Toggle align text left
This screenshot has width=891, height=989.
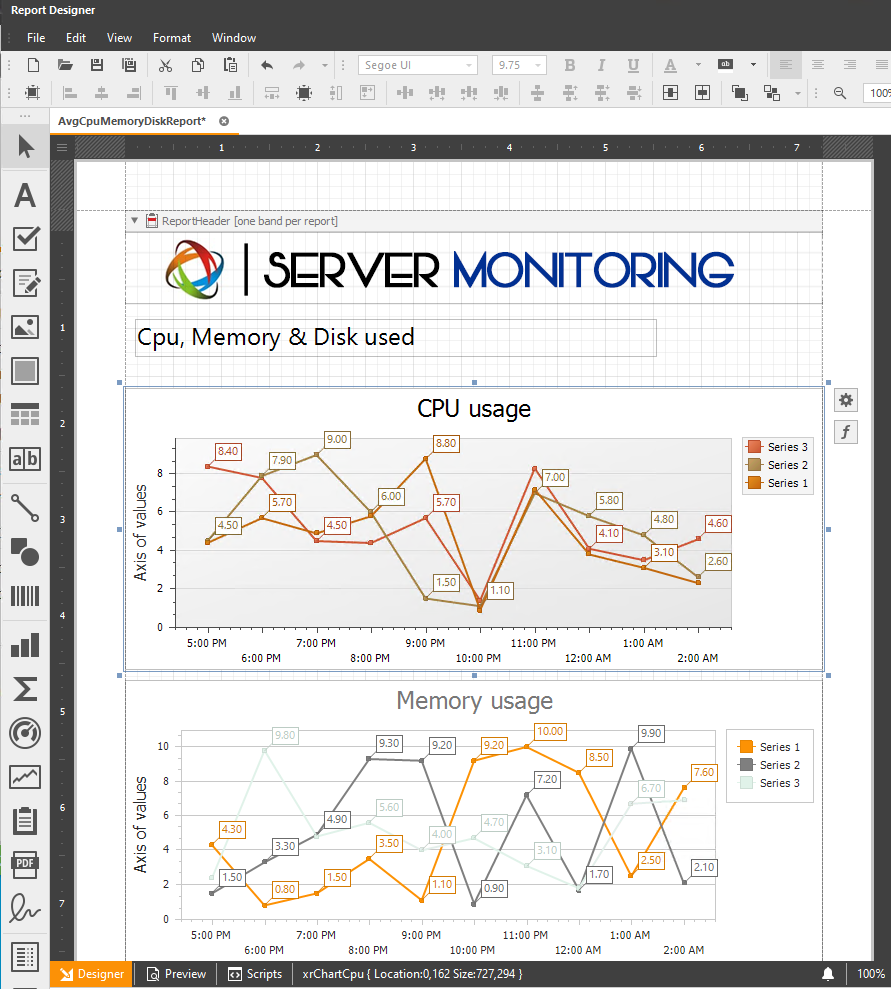[x=786, y=65]
